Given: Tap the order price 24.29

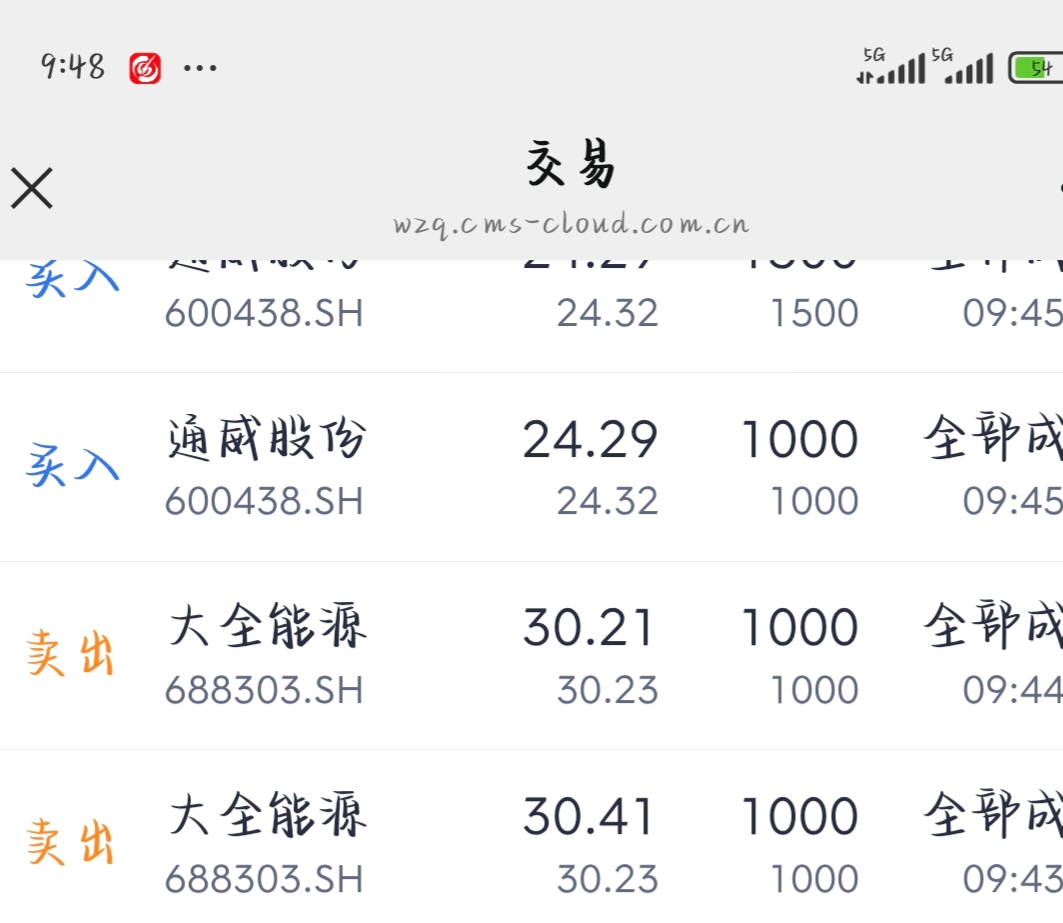Looking at the screenshot, I should (590, 439).
